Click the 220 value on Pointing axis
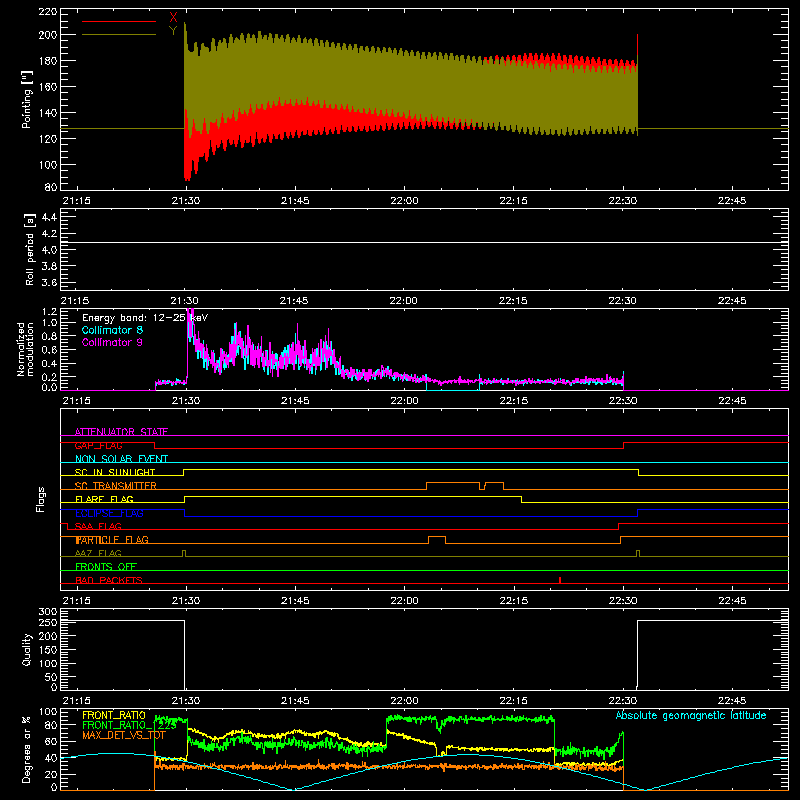This screenshot has height=800, width=800. pos(47,11)
